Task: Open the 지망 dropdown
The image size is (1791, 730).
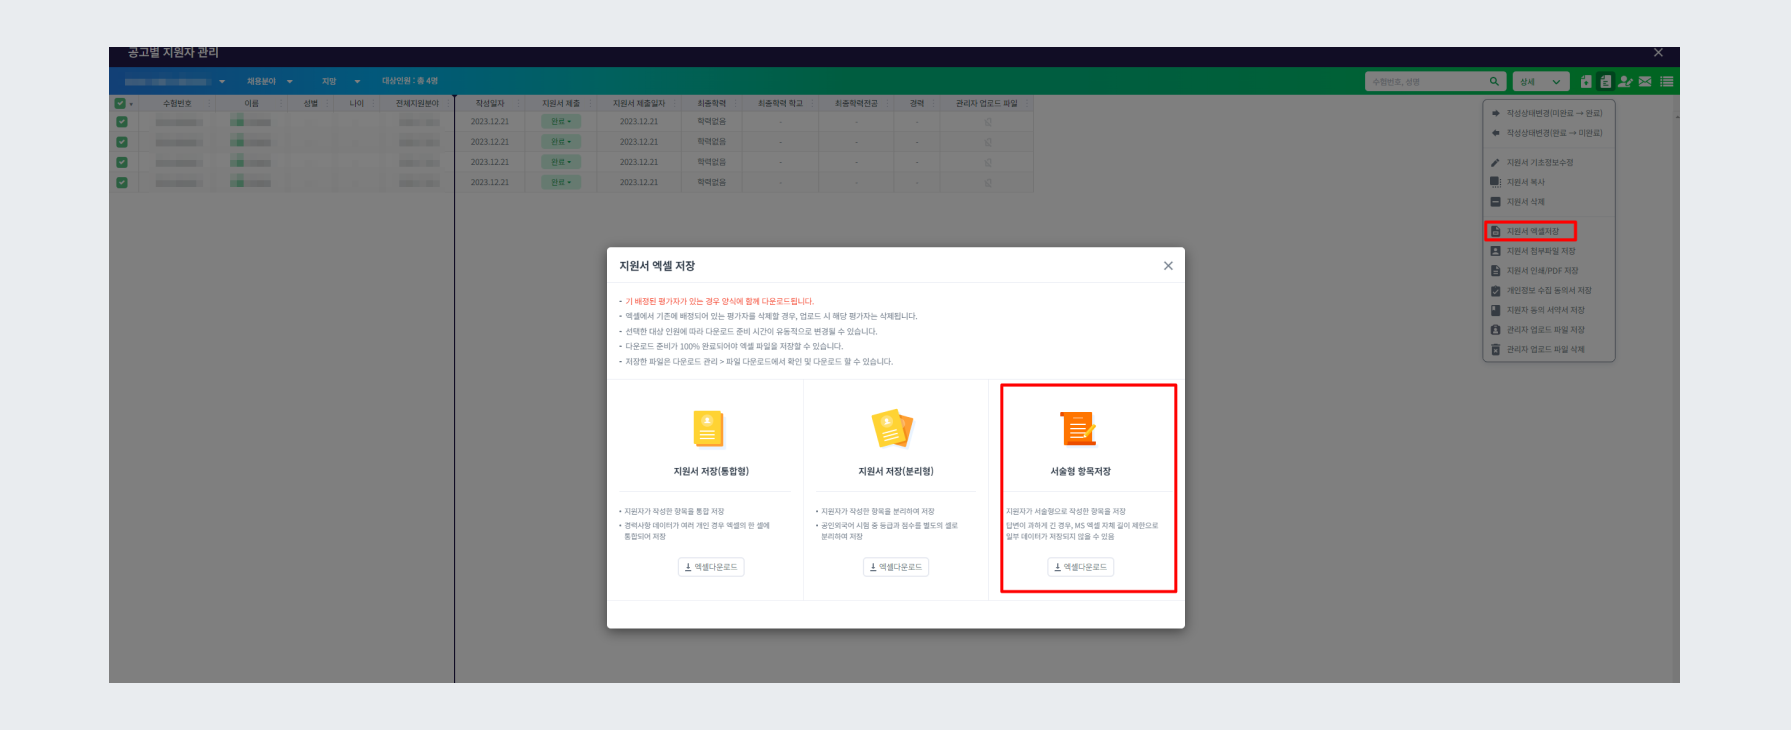Action: point(341,82)
